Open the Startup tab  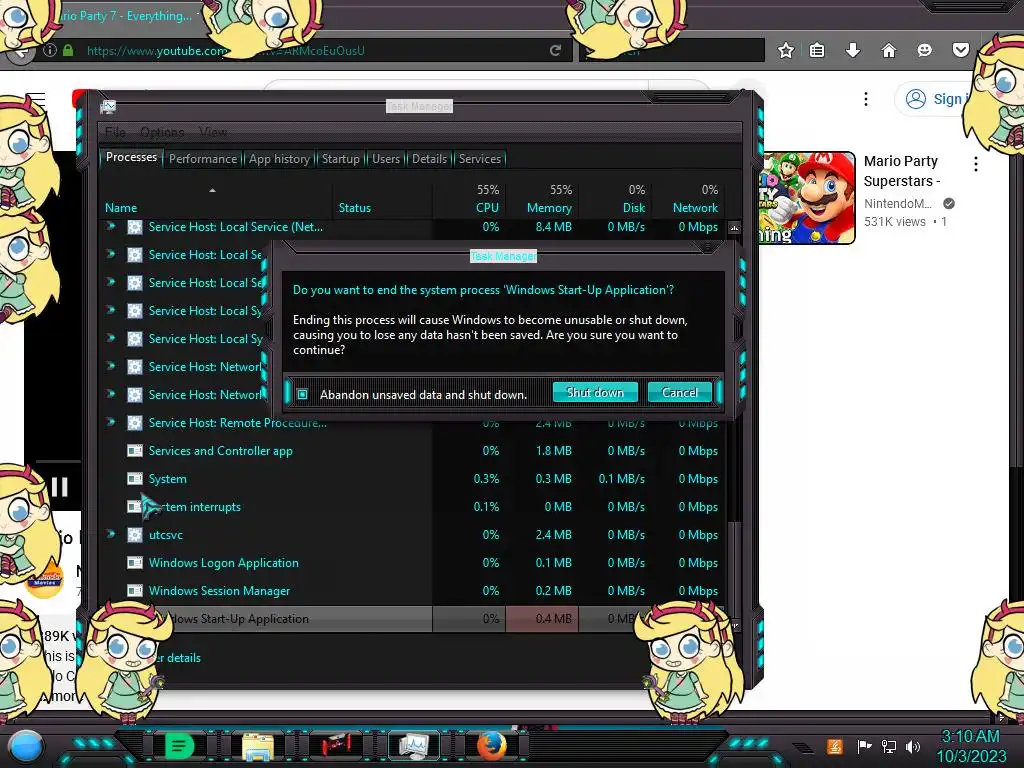click(340, 159)
